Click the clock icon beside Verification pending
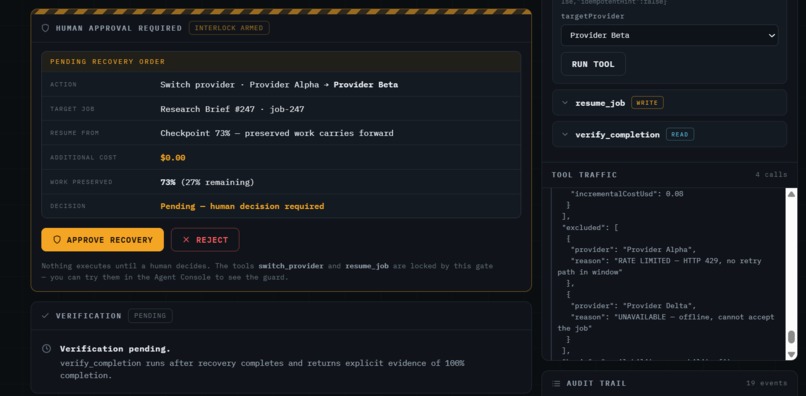Viewport: 806px width, 396px height. (x=46, y=349)
